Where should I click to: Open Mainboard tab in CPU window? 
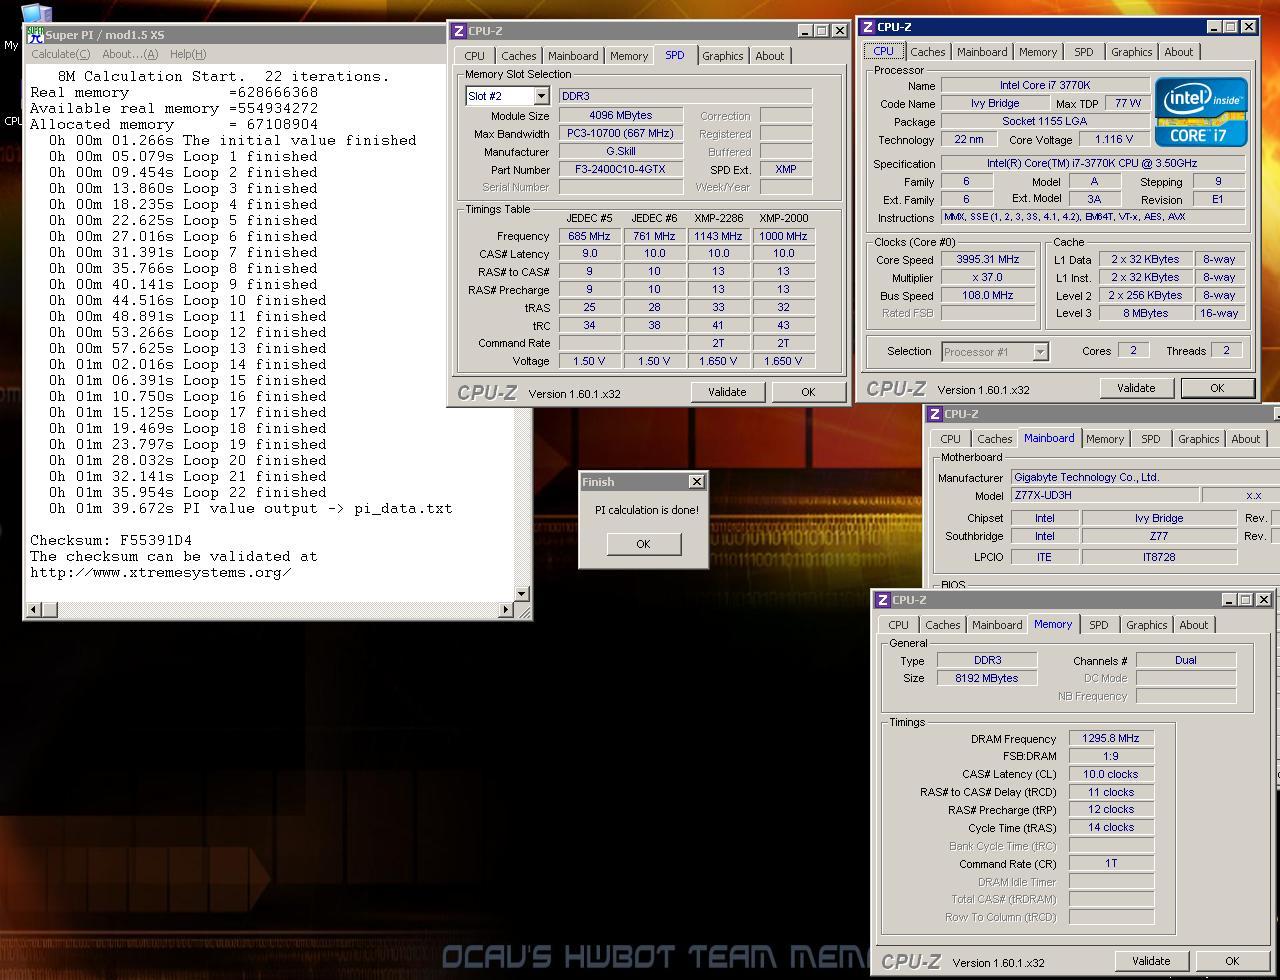(982, 52)
